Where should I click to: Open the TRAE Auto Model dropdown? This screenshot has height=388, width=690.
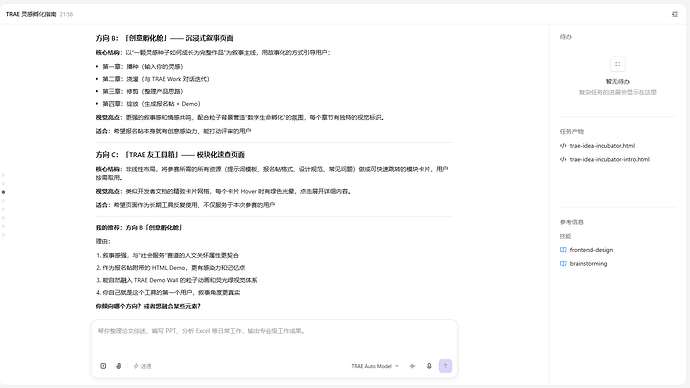(x=375, y=366)
